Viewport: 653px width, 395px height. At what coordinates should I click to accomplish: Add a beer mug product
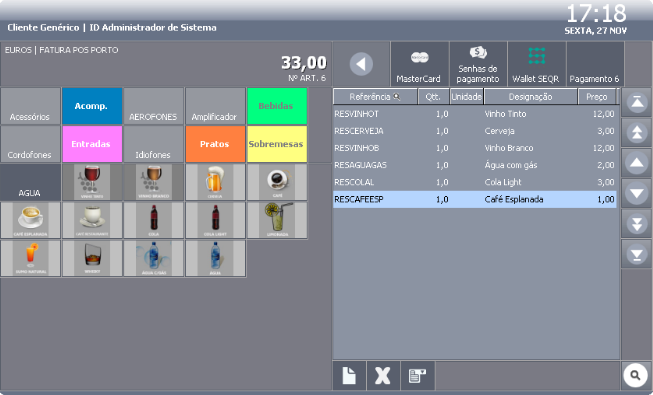point(215,182)
